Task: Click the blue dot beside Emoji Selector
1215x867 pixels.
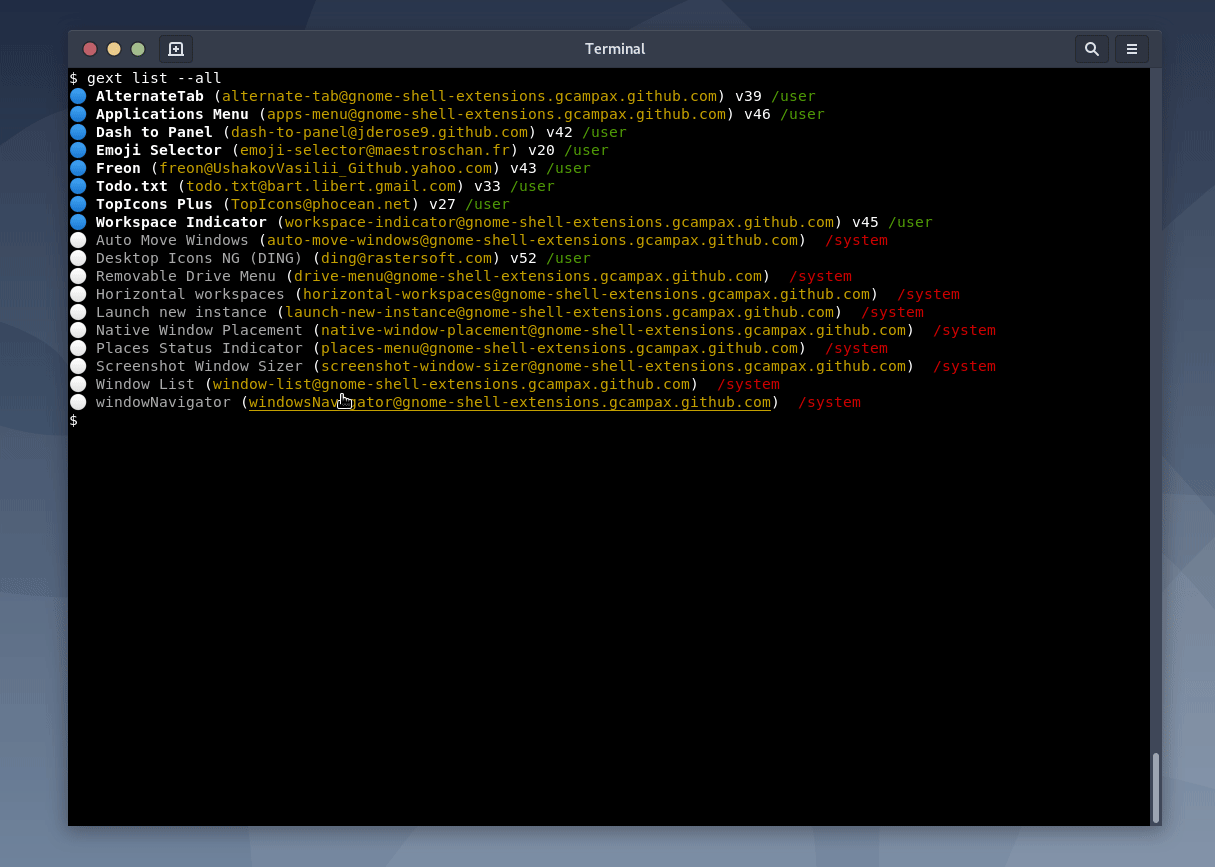Action: coord(78,150)
